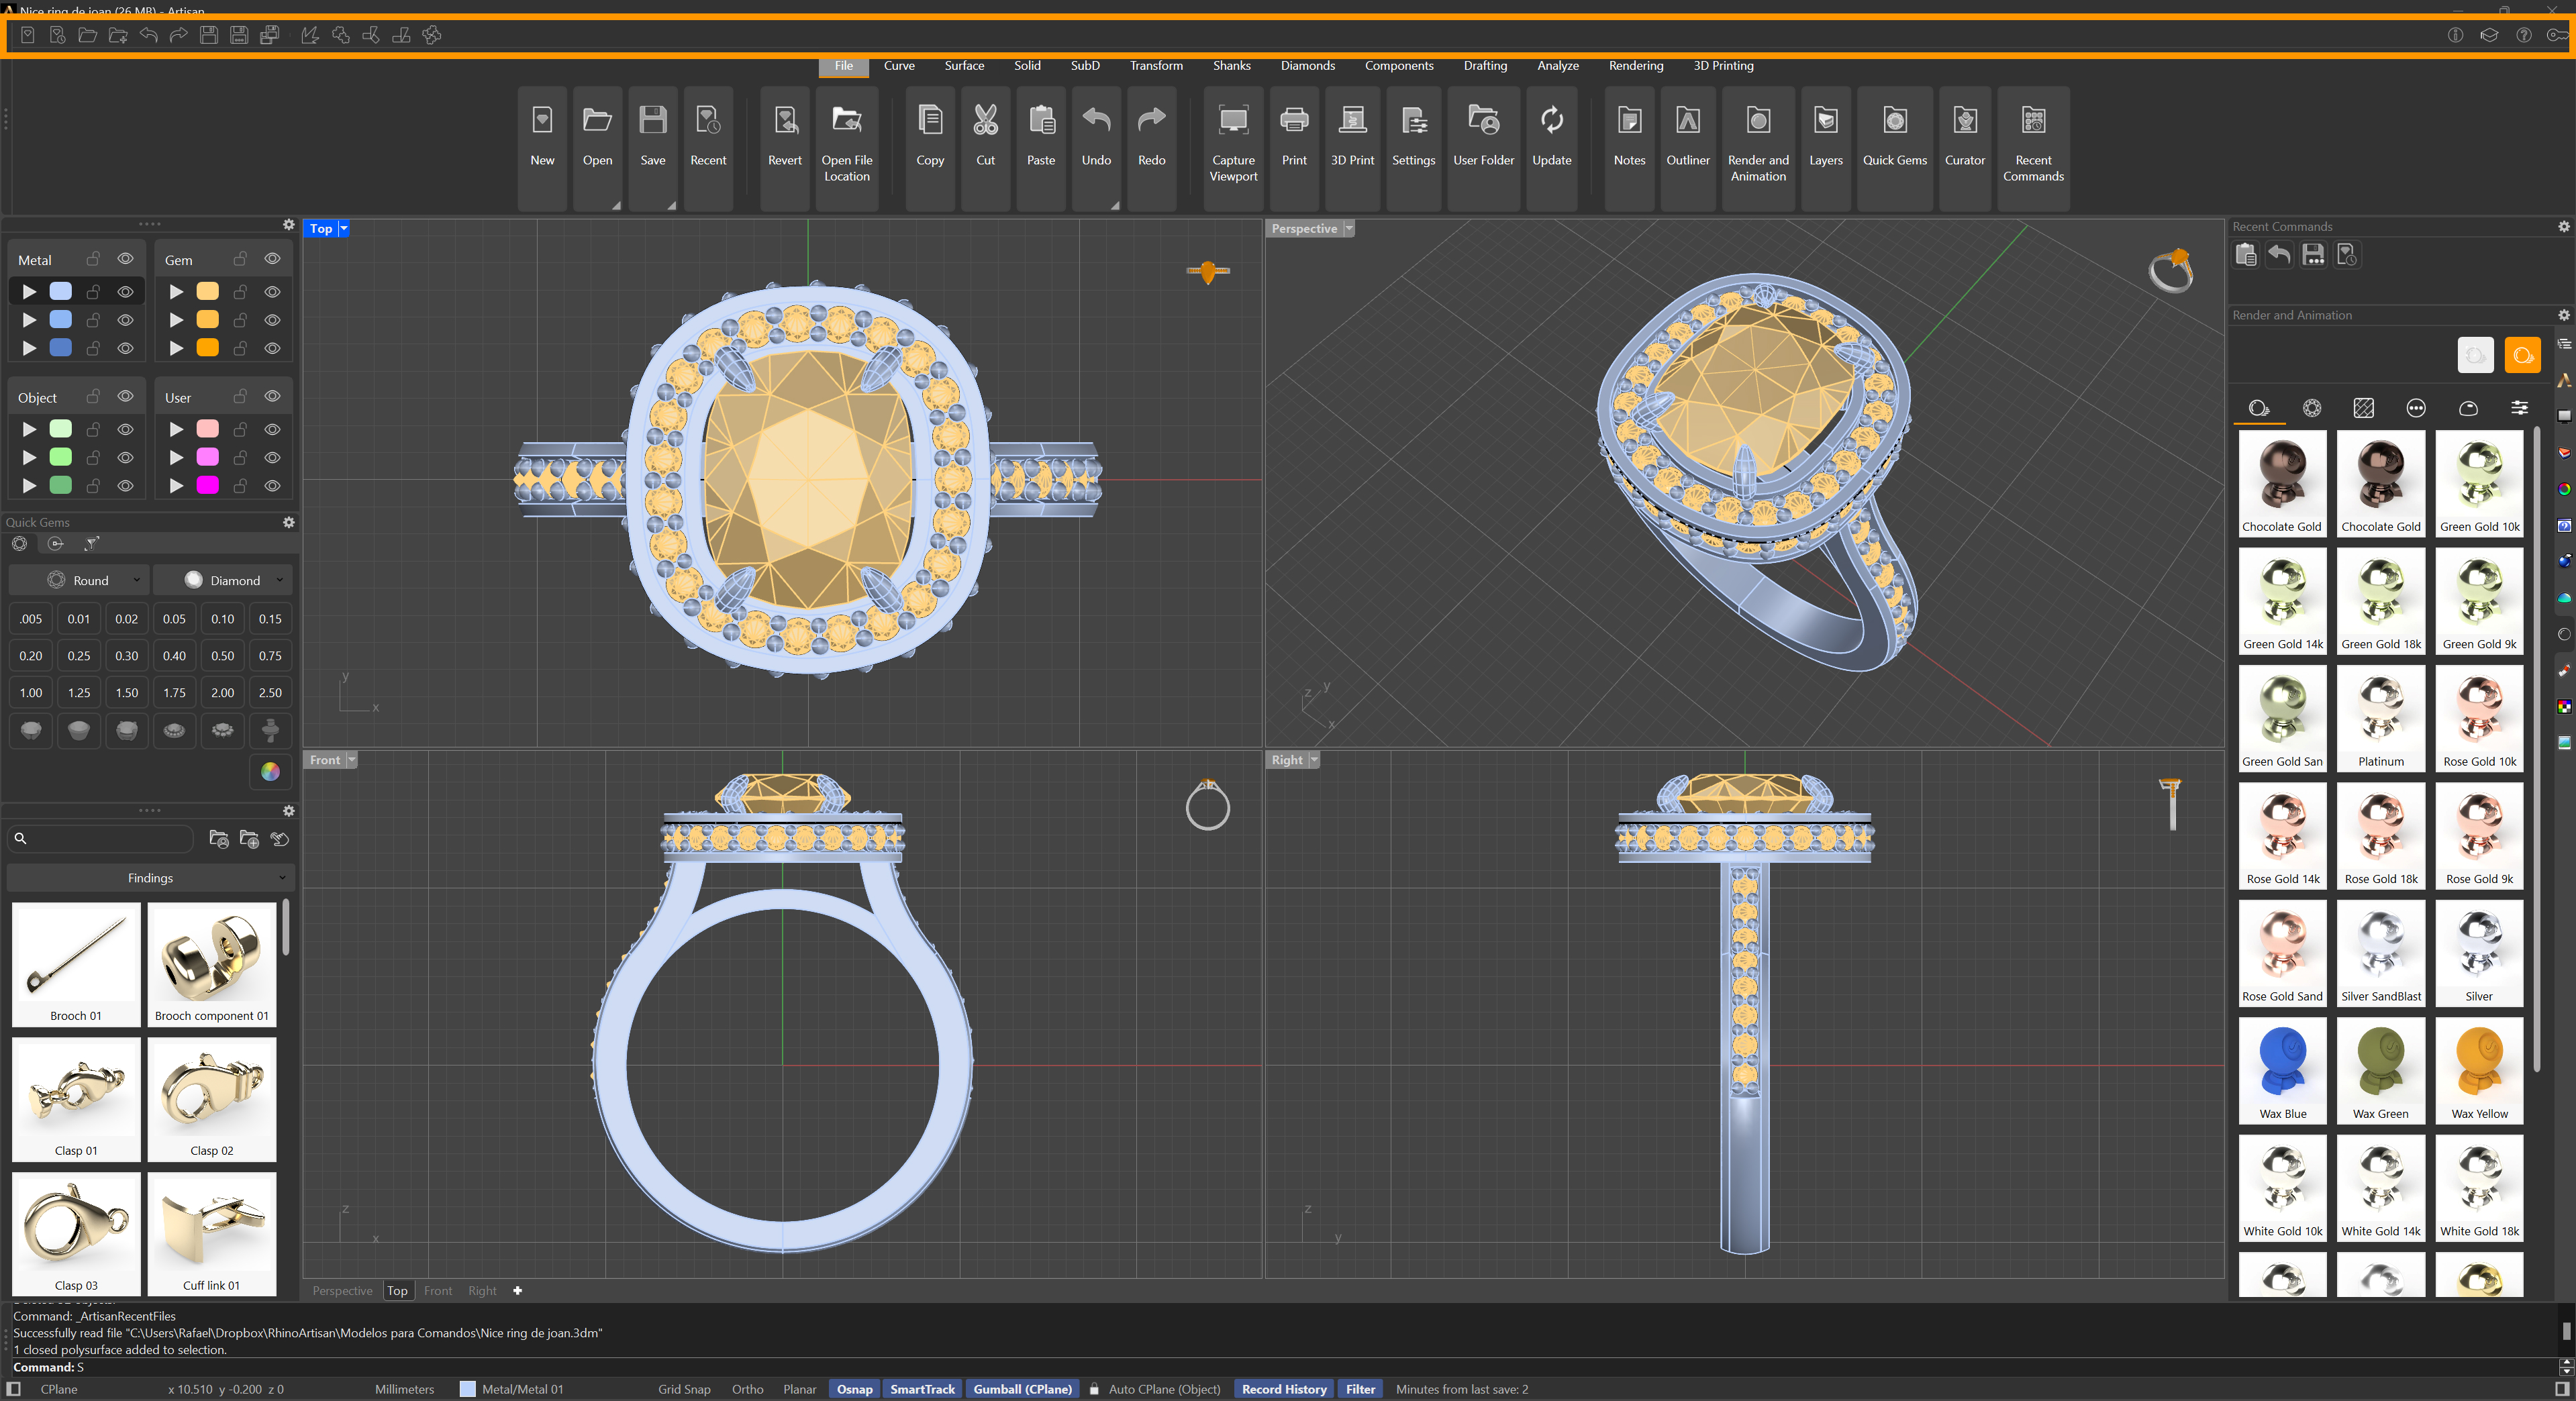Click the dark orange Gem layer swatch

(207, 347)
